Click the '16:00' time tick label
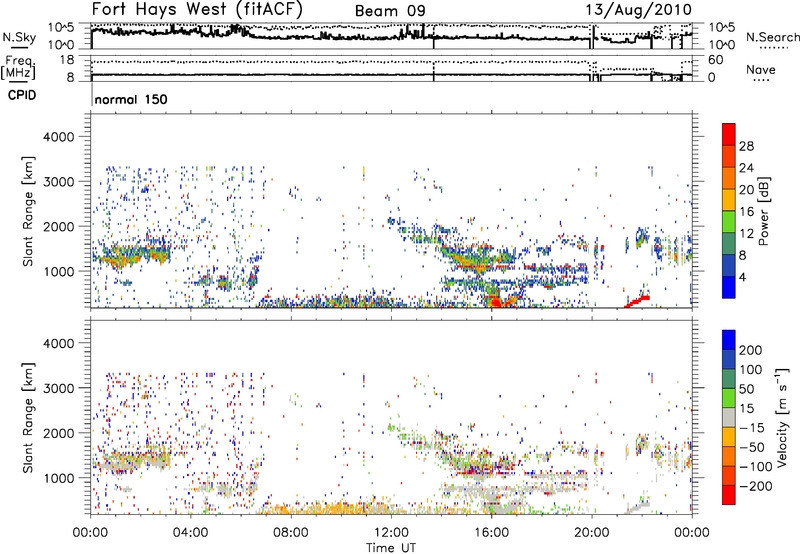Viewport: 800px width, 554px height. 491,532
